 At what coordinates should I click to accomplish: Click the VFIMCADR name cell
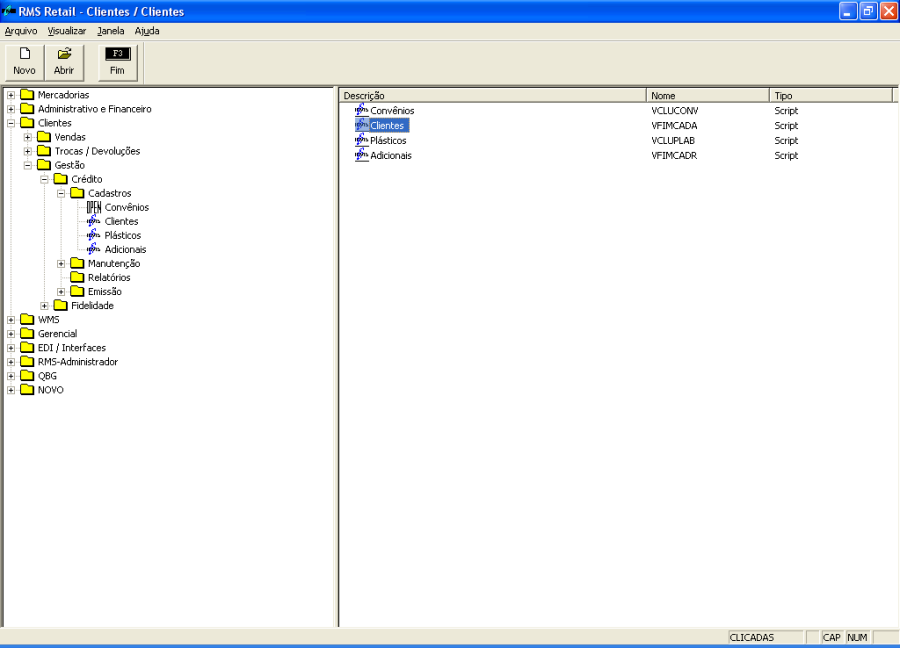point(674,156)
